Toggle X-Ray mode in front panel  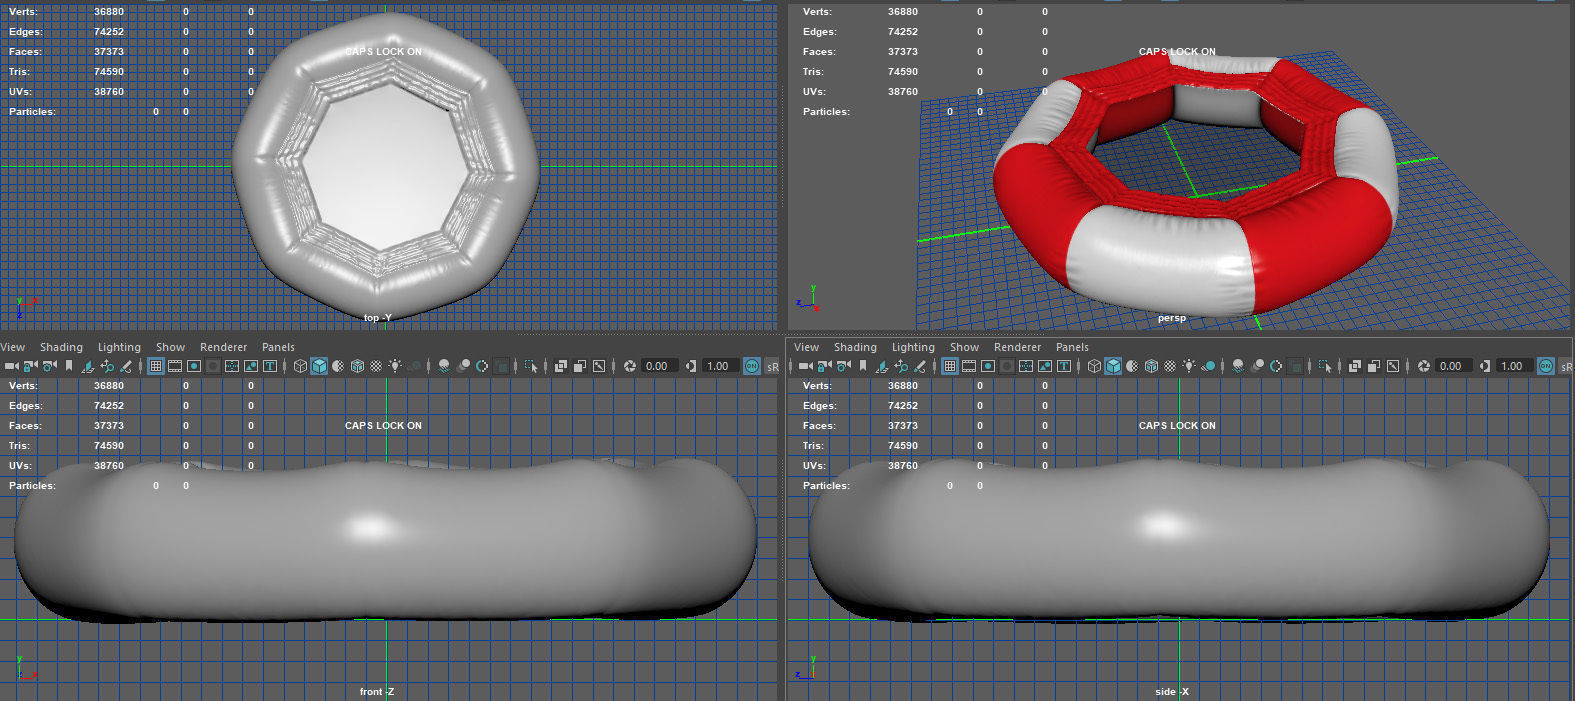pos(560,366)
